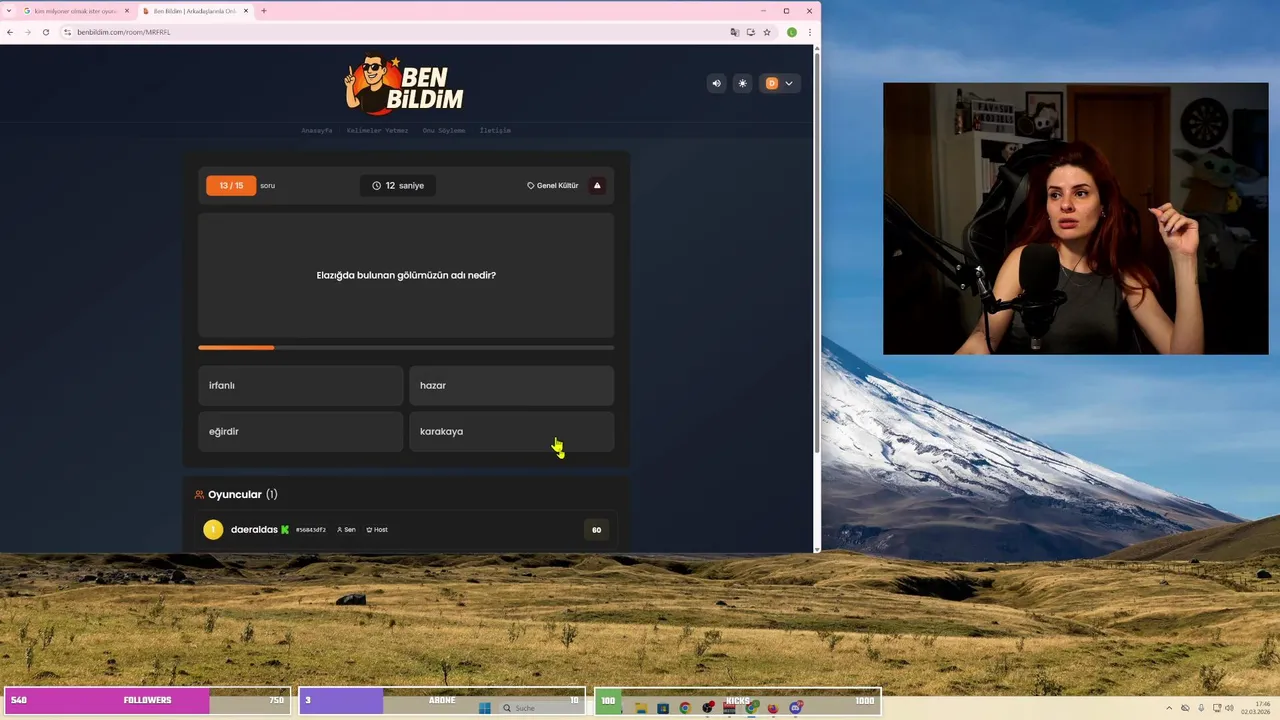The width and height of the screenshot is (1280, 720).
Task: Open the Windows Start menu
Action: pyautogui.click(x=485, y=708)
